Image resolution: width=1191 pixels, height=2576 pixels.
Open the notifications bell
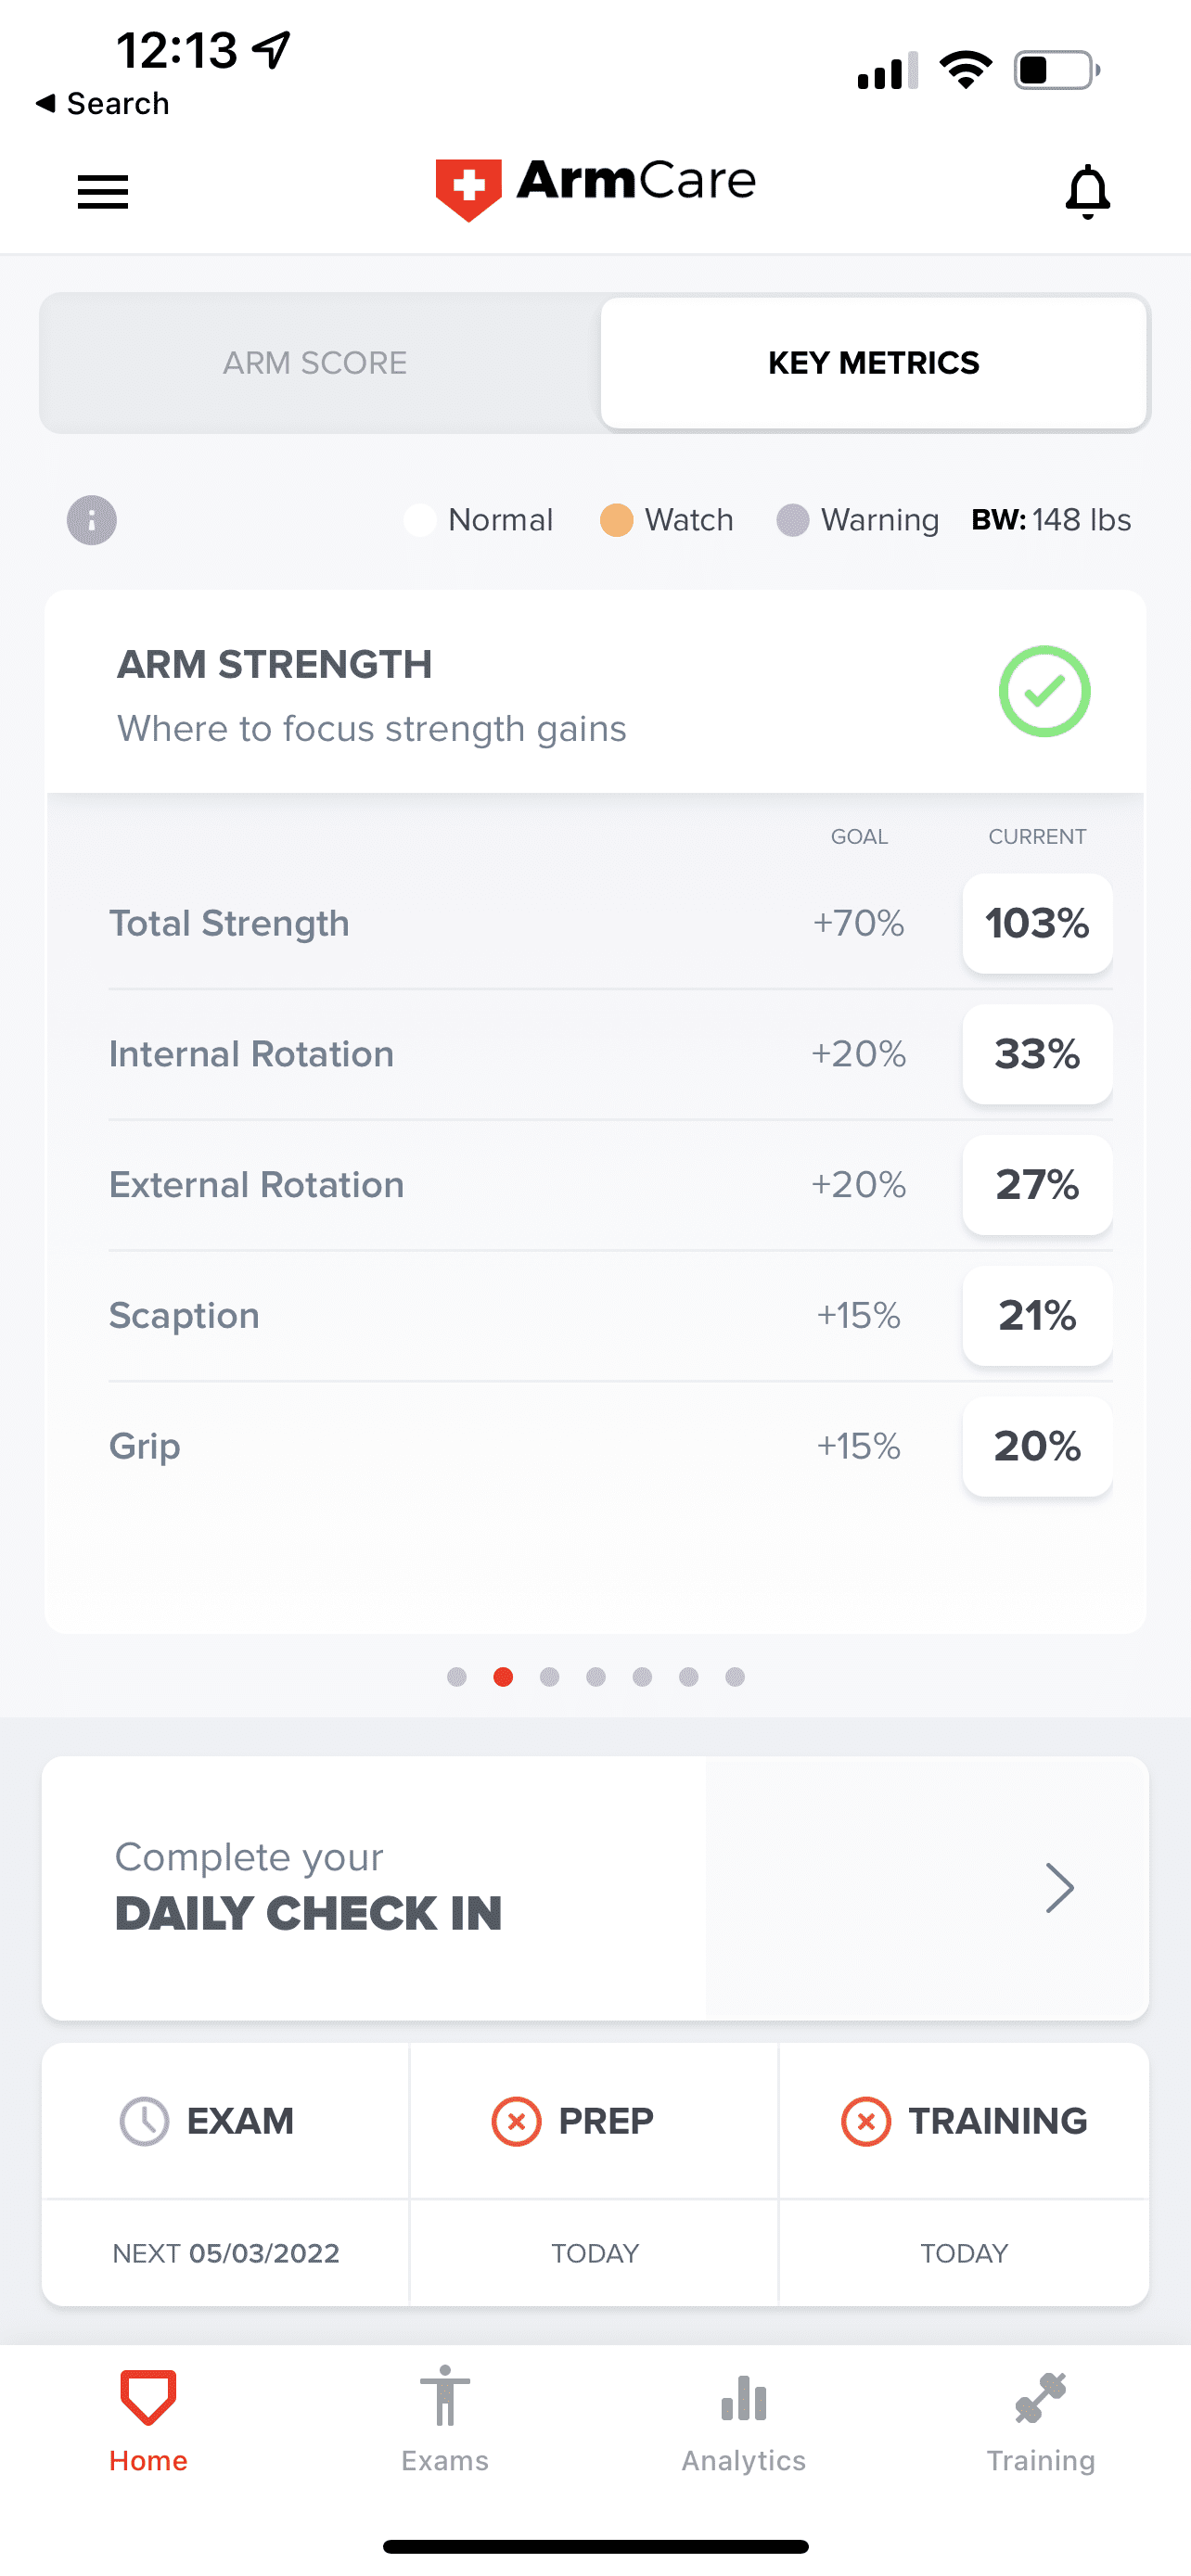tap(1087, 191)
